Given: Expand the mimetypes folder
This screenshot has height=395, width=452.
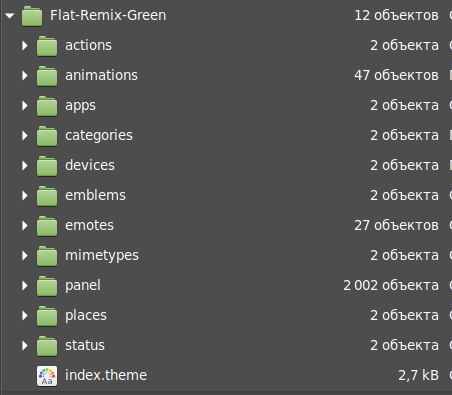Looking at the screenshot, I should tap(25, 255).
